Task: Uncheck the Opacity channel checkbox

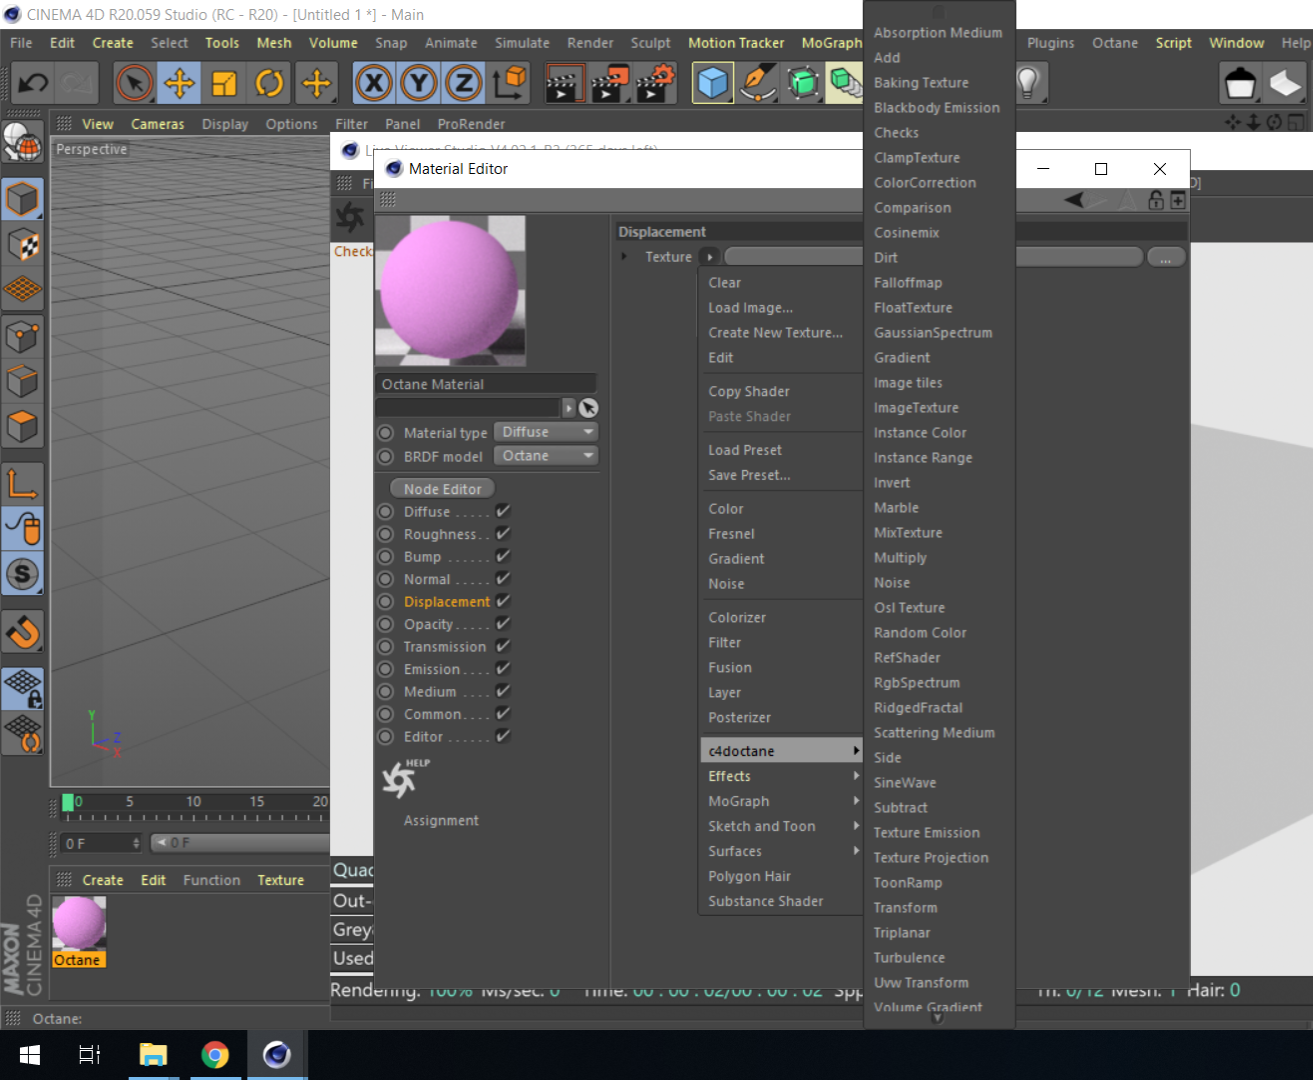Action: tap(503, 623)
